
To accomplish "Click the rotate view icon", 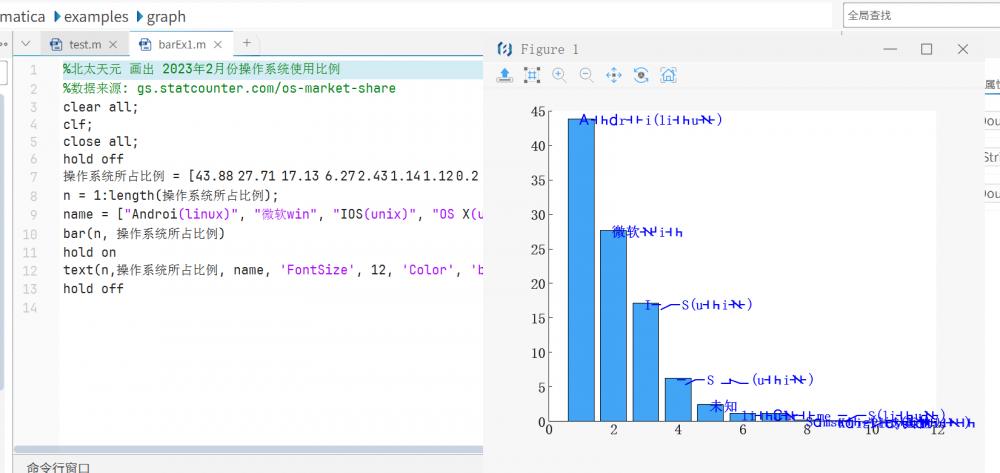I will (x=641, y=75).
